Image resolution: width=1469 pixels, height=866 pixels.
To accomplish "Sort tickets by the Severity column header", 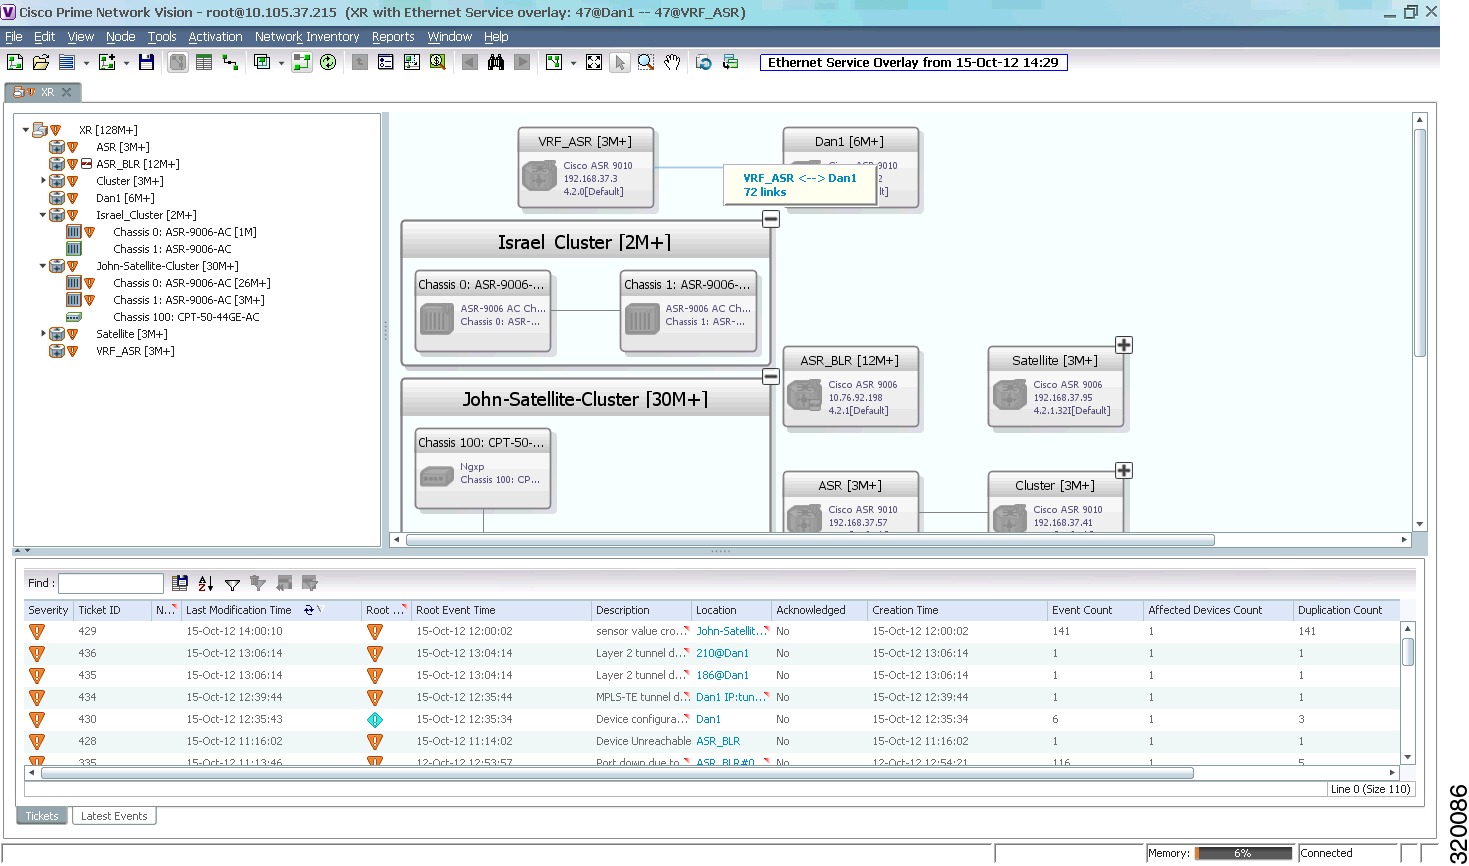I will point(48,610).
